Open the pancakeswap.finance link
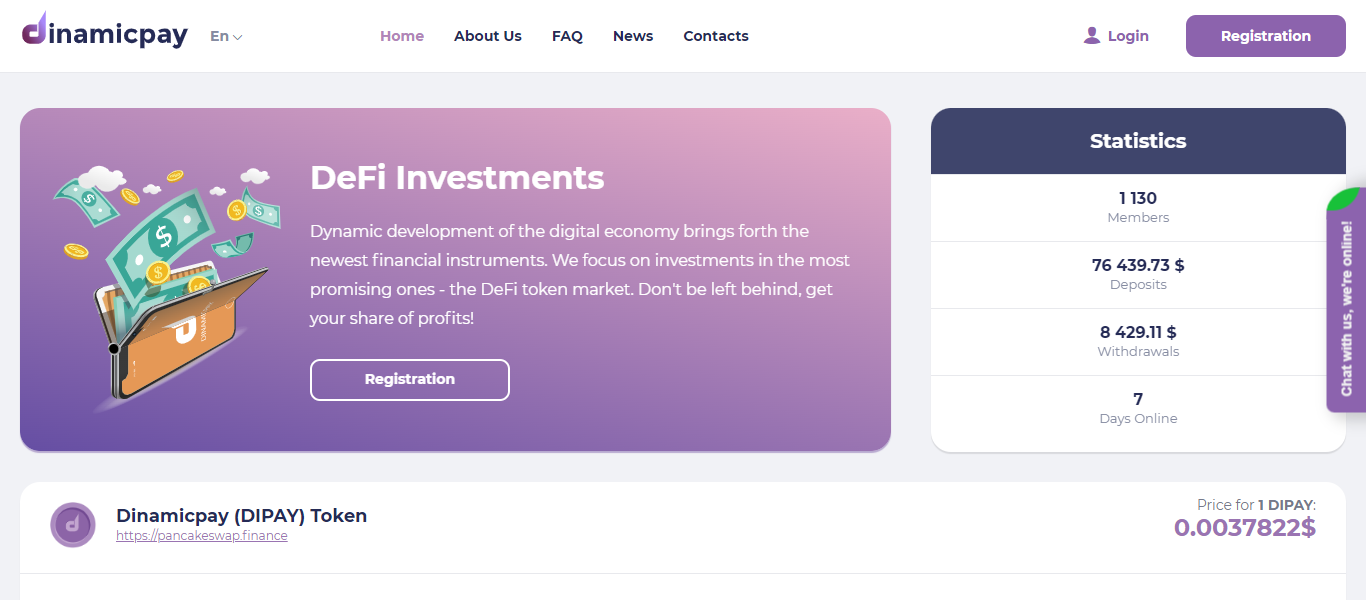Viewport: 1366px width, 600px height. tap(202, 536)
